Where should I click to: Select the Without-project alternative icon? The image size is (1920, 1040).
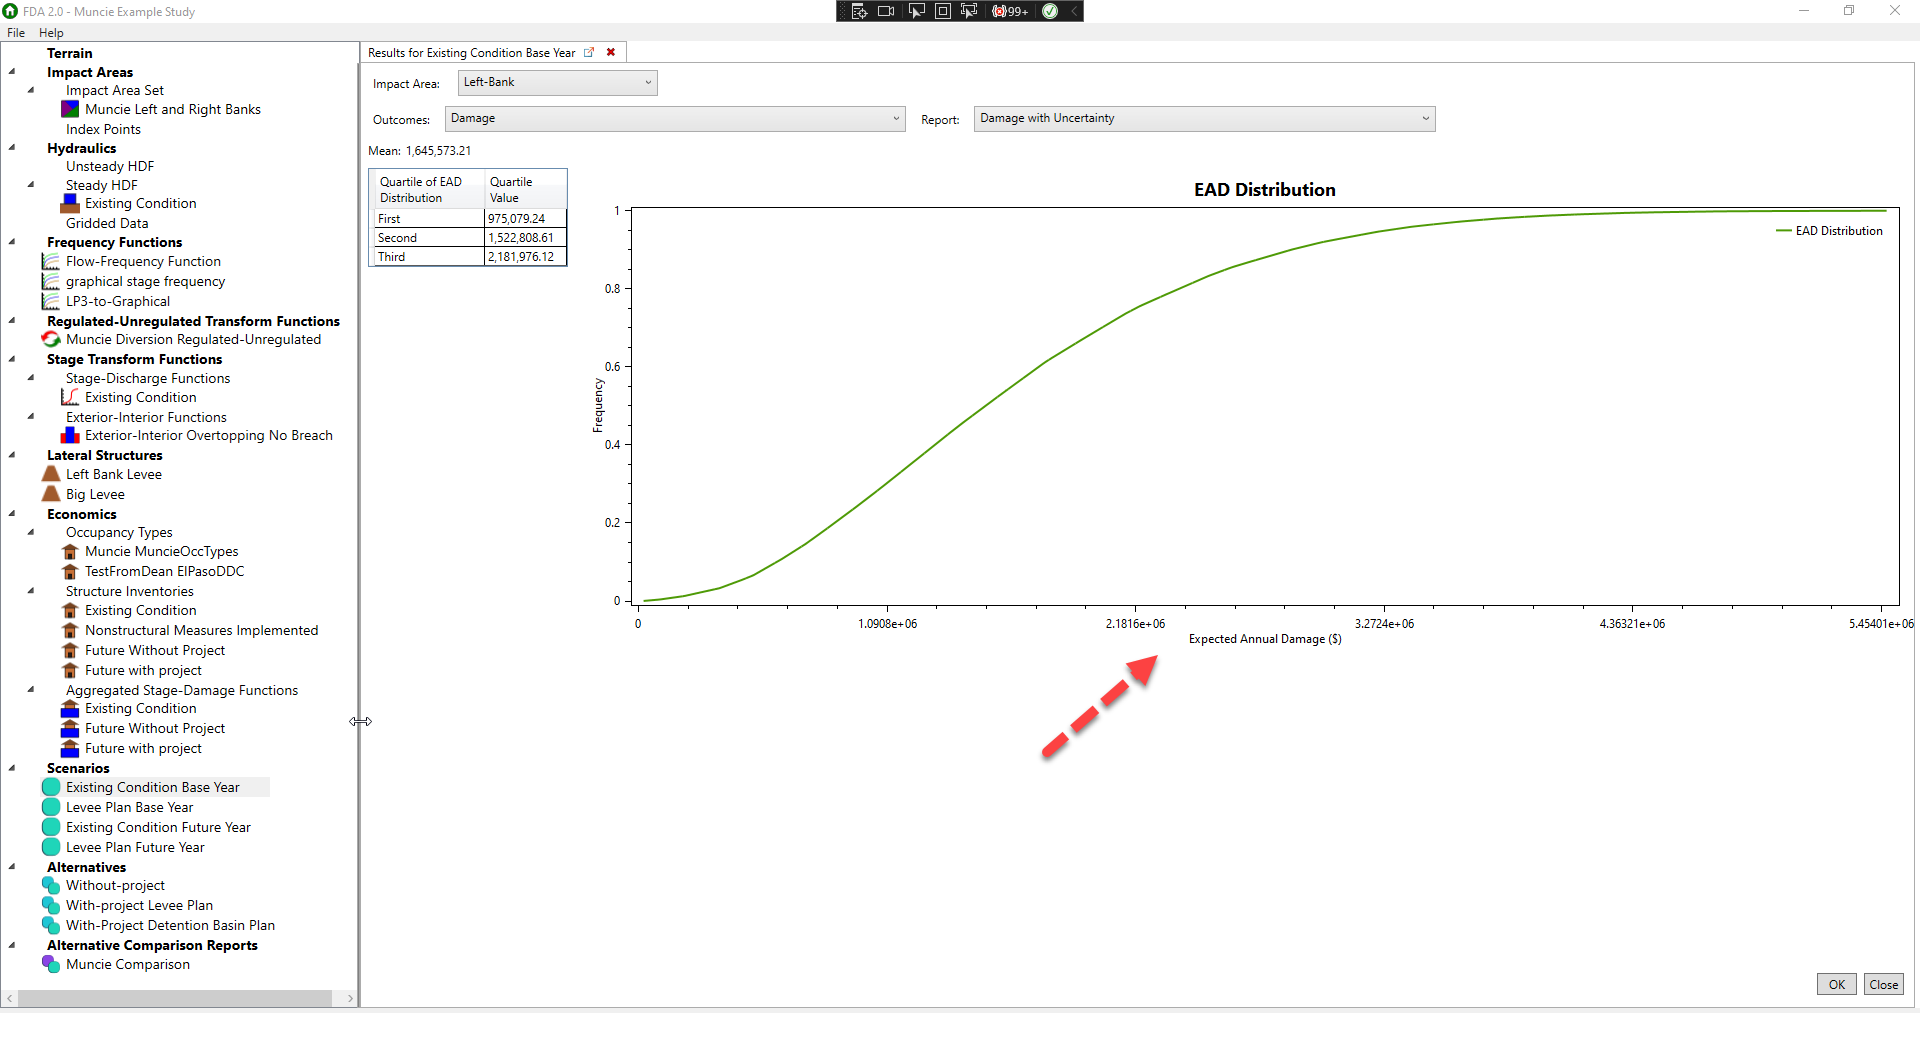(x=51, y=885)
